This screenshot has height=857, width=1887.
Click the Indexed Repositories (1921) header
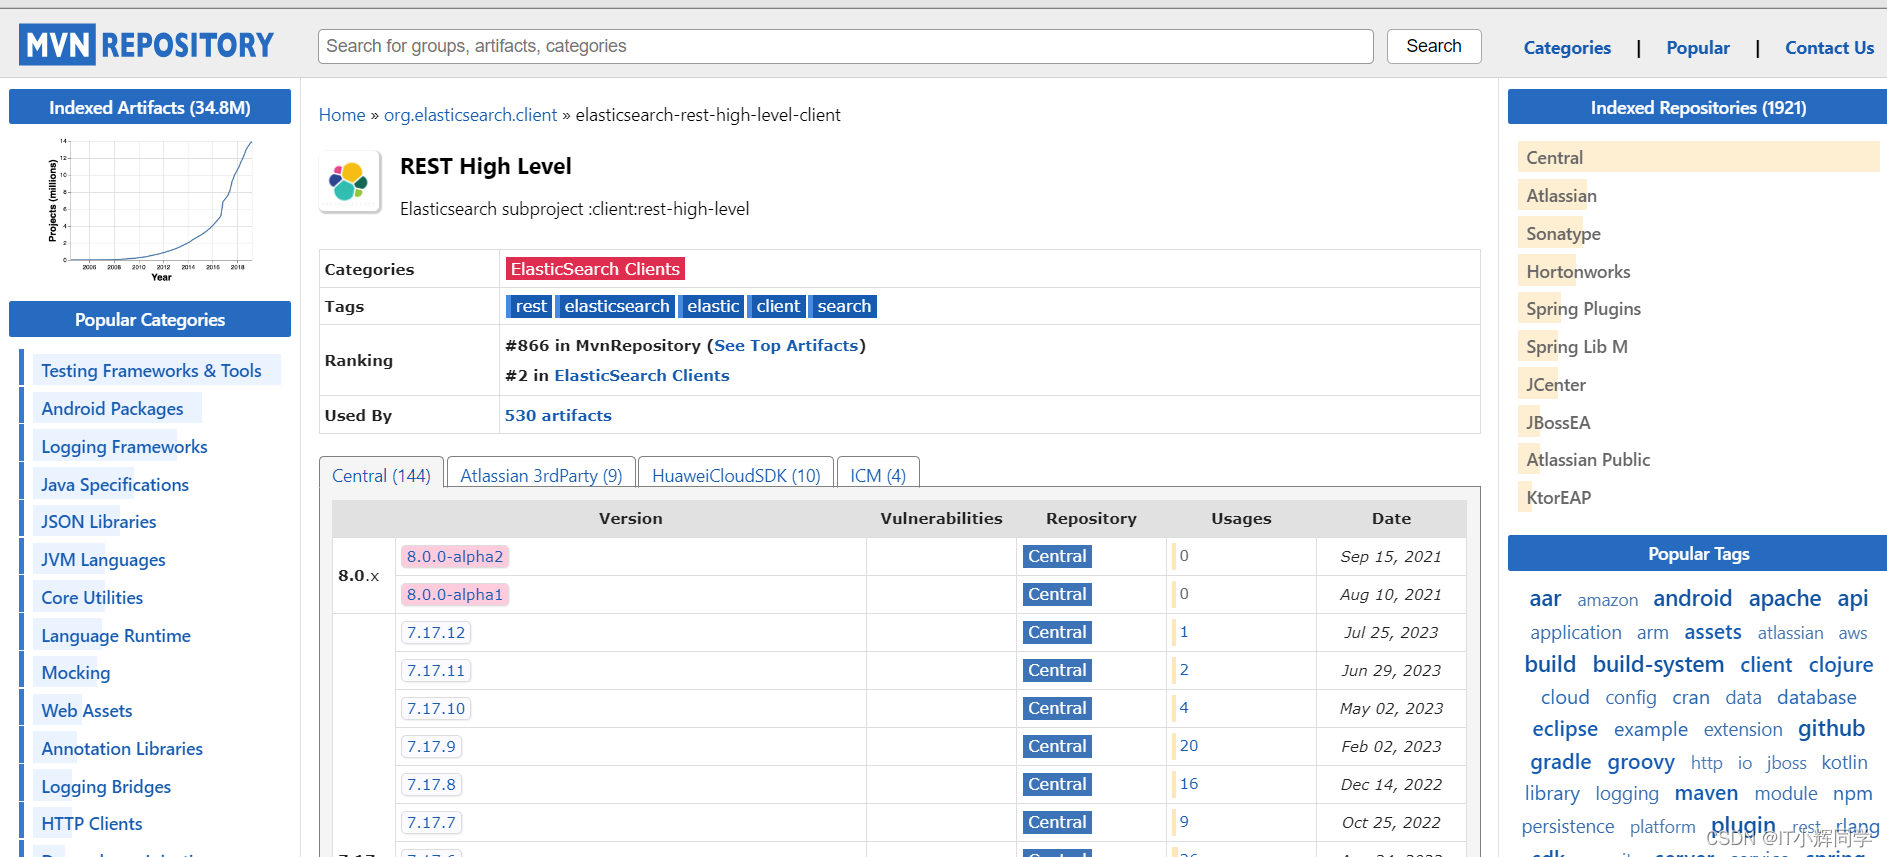click(1697, 107)
